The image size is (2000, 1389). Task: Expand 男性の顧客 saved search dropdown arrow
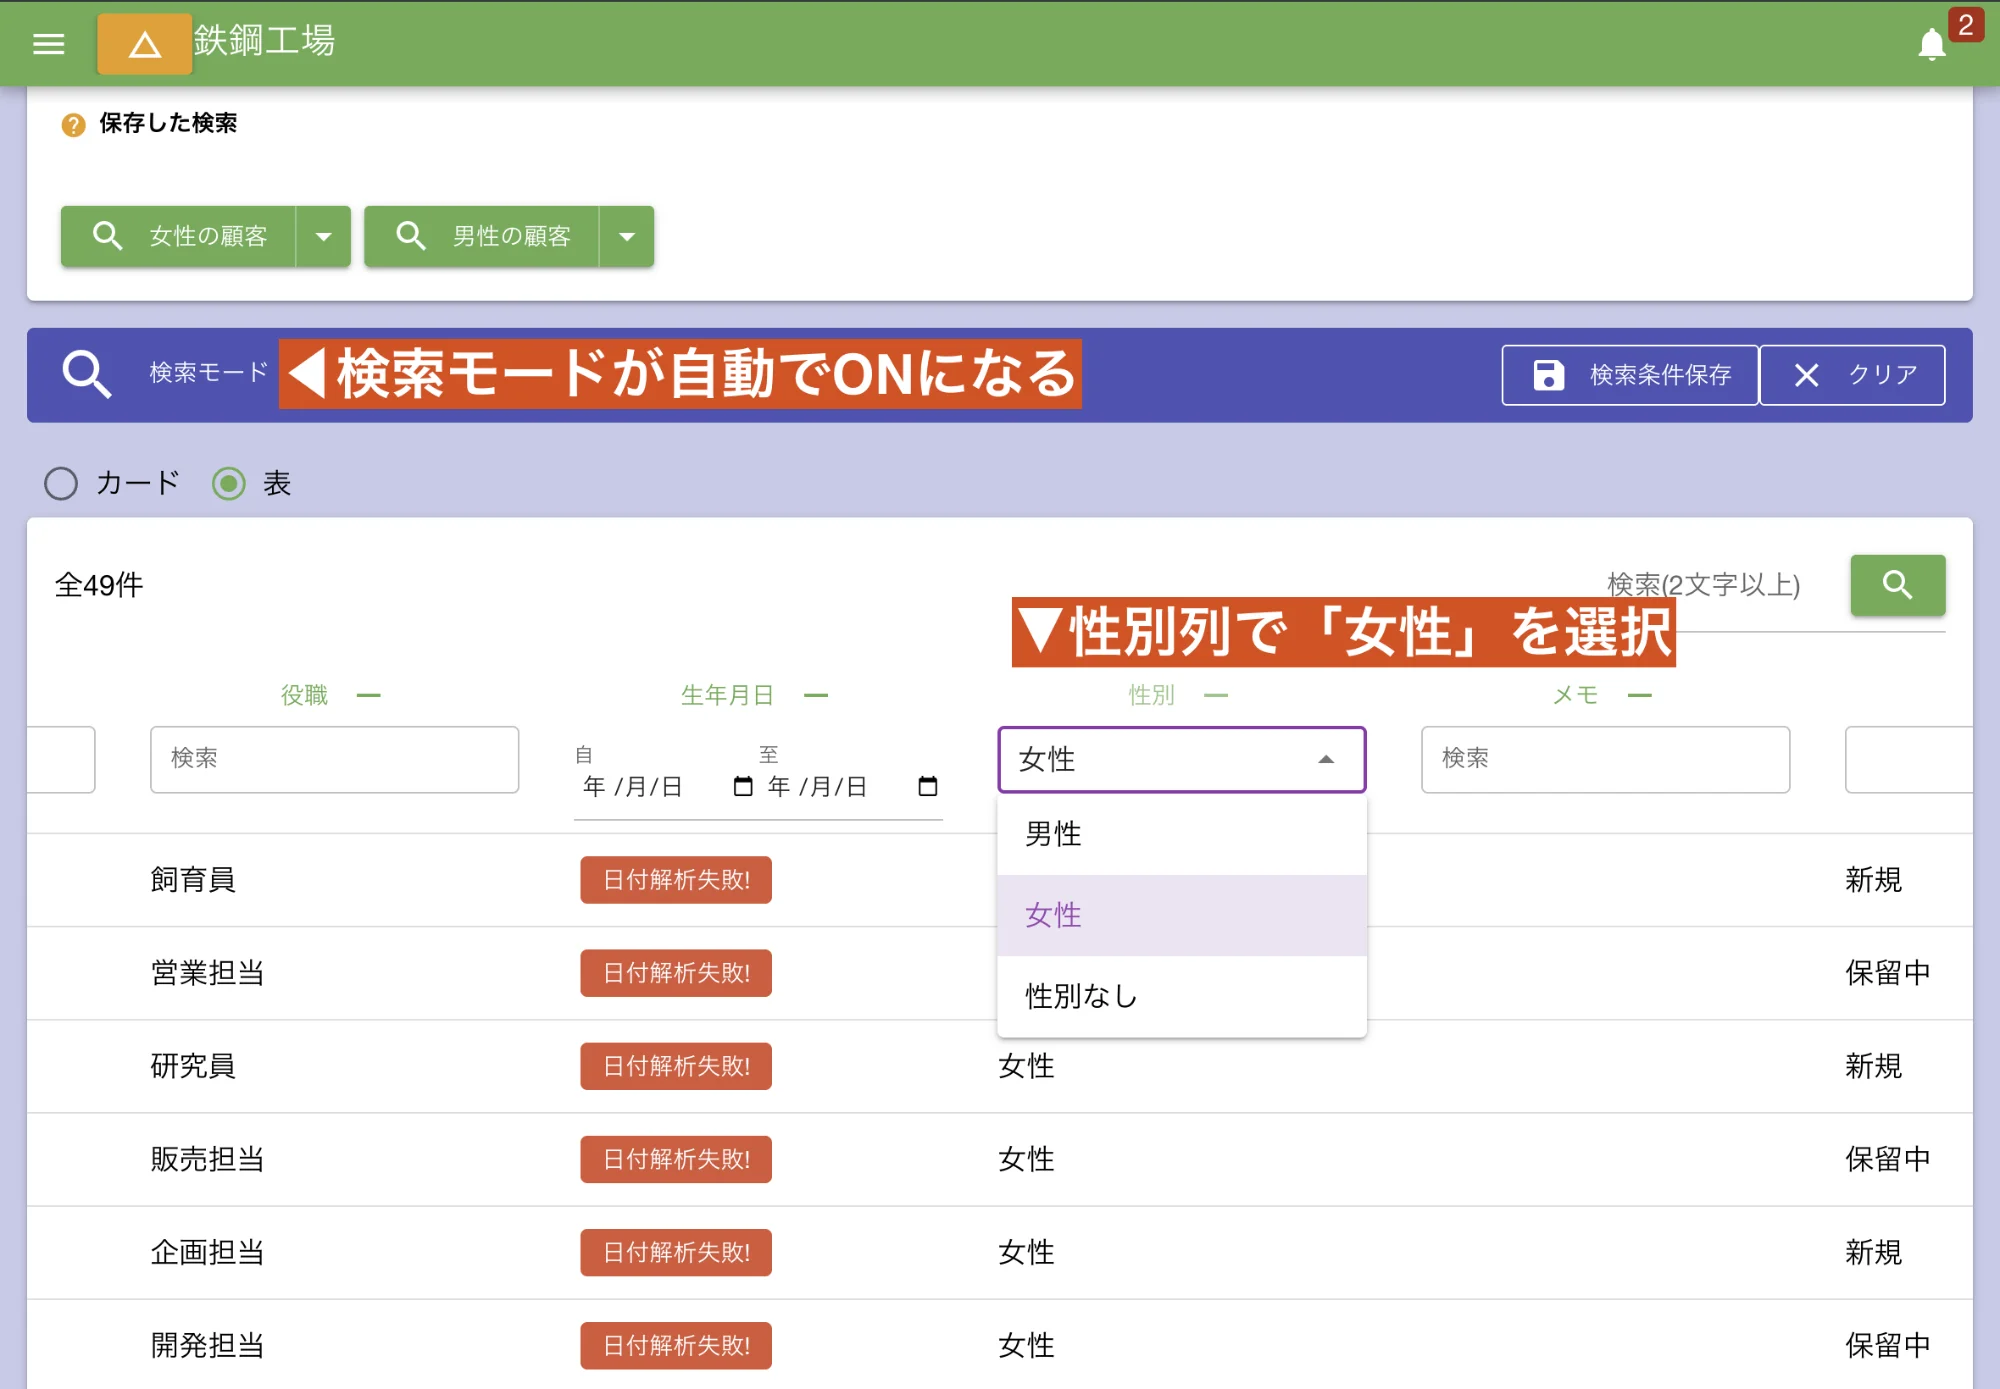[x=627, y=237]
